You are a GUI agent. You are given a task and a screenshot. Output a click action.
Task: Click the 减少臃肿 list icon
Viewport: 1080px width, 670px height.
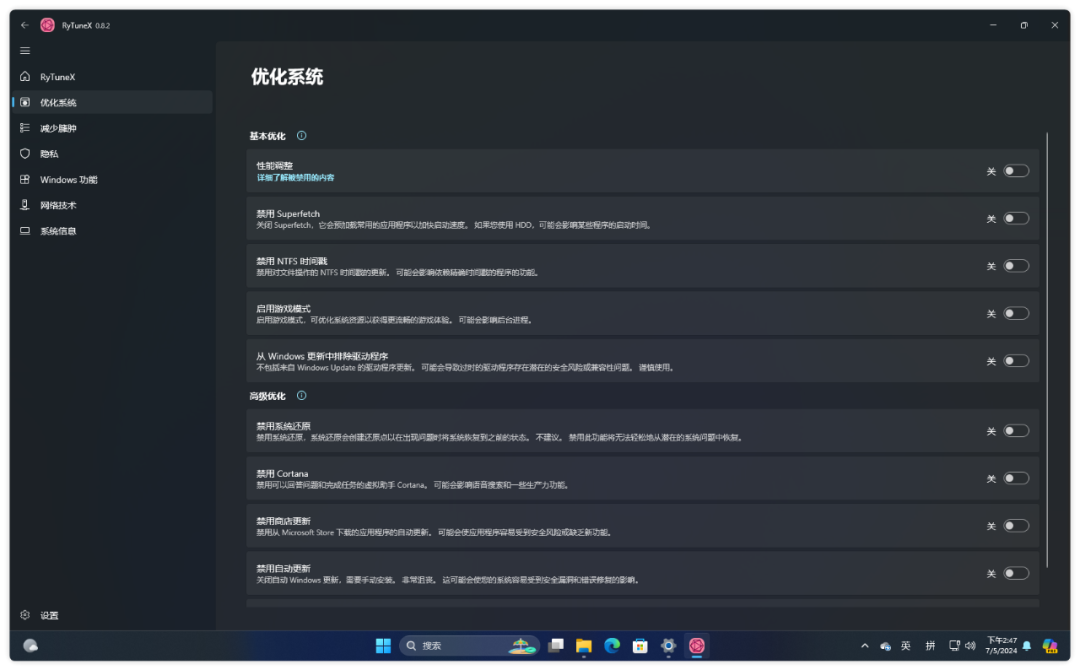(25, 127)
